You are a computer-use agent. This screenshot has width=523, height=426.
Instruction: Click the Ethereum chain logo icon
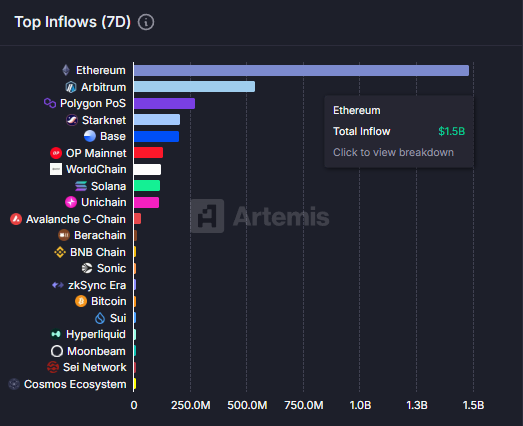click(x=66, y=70)
